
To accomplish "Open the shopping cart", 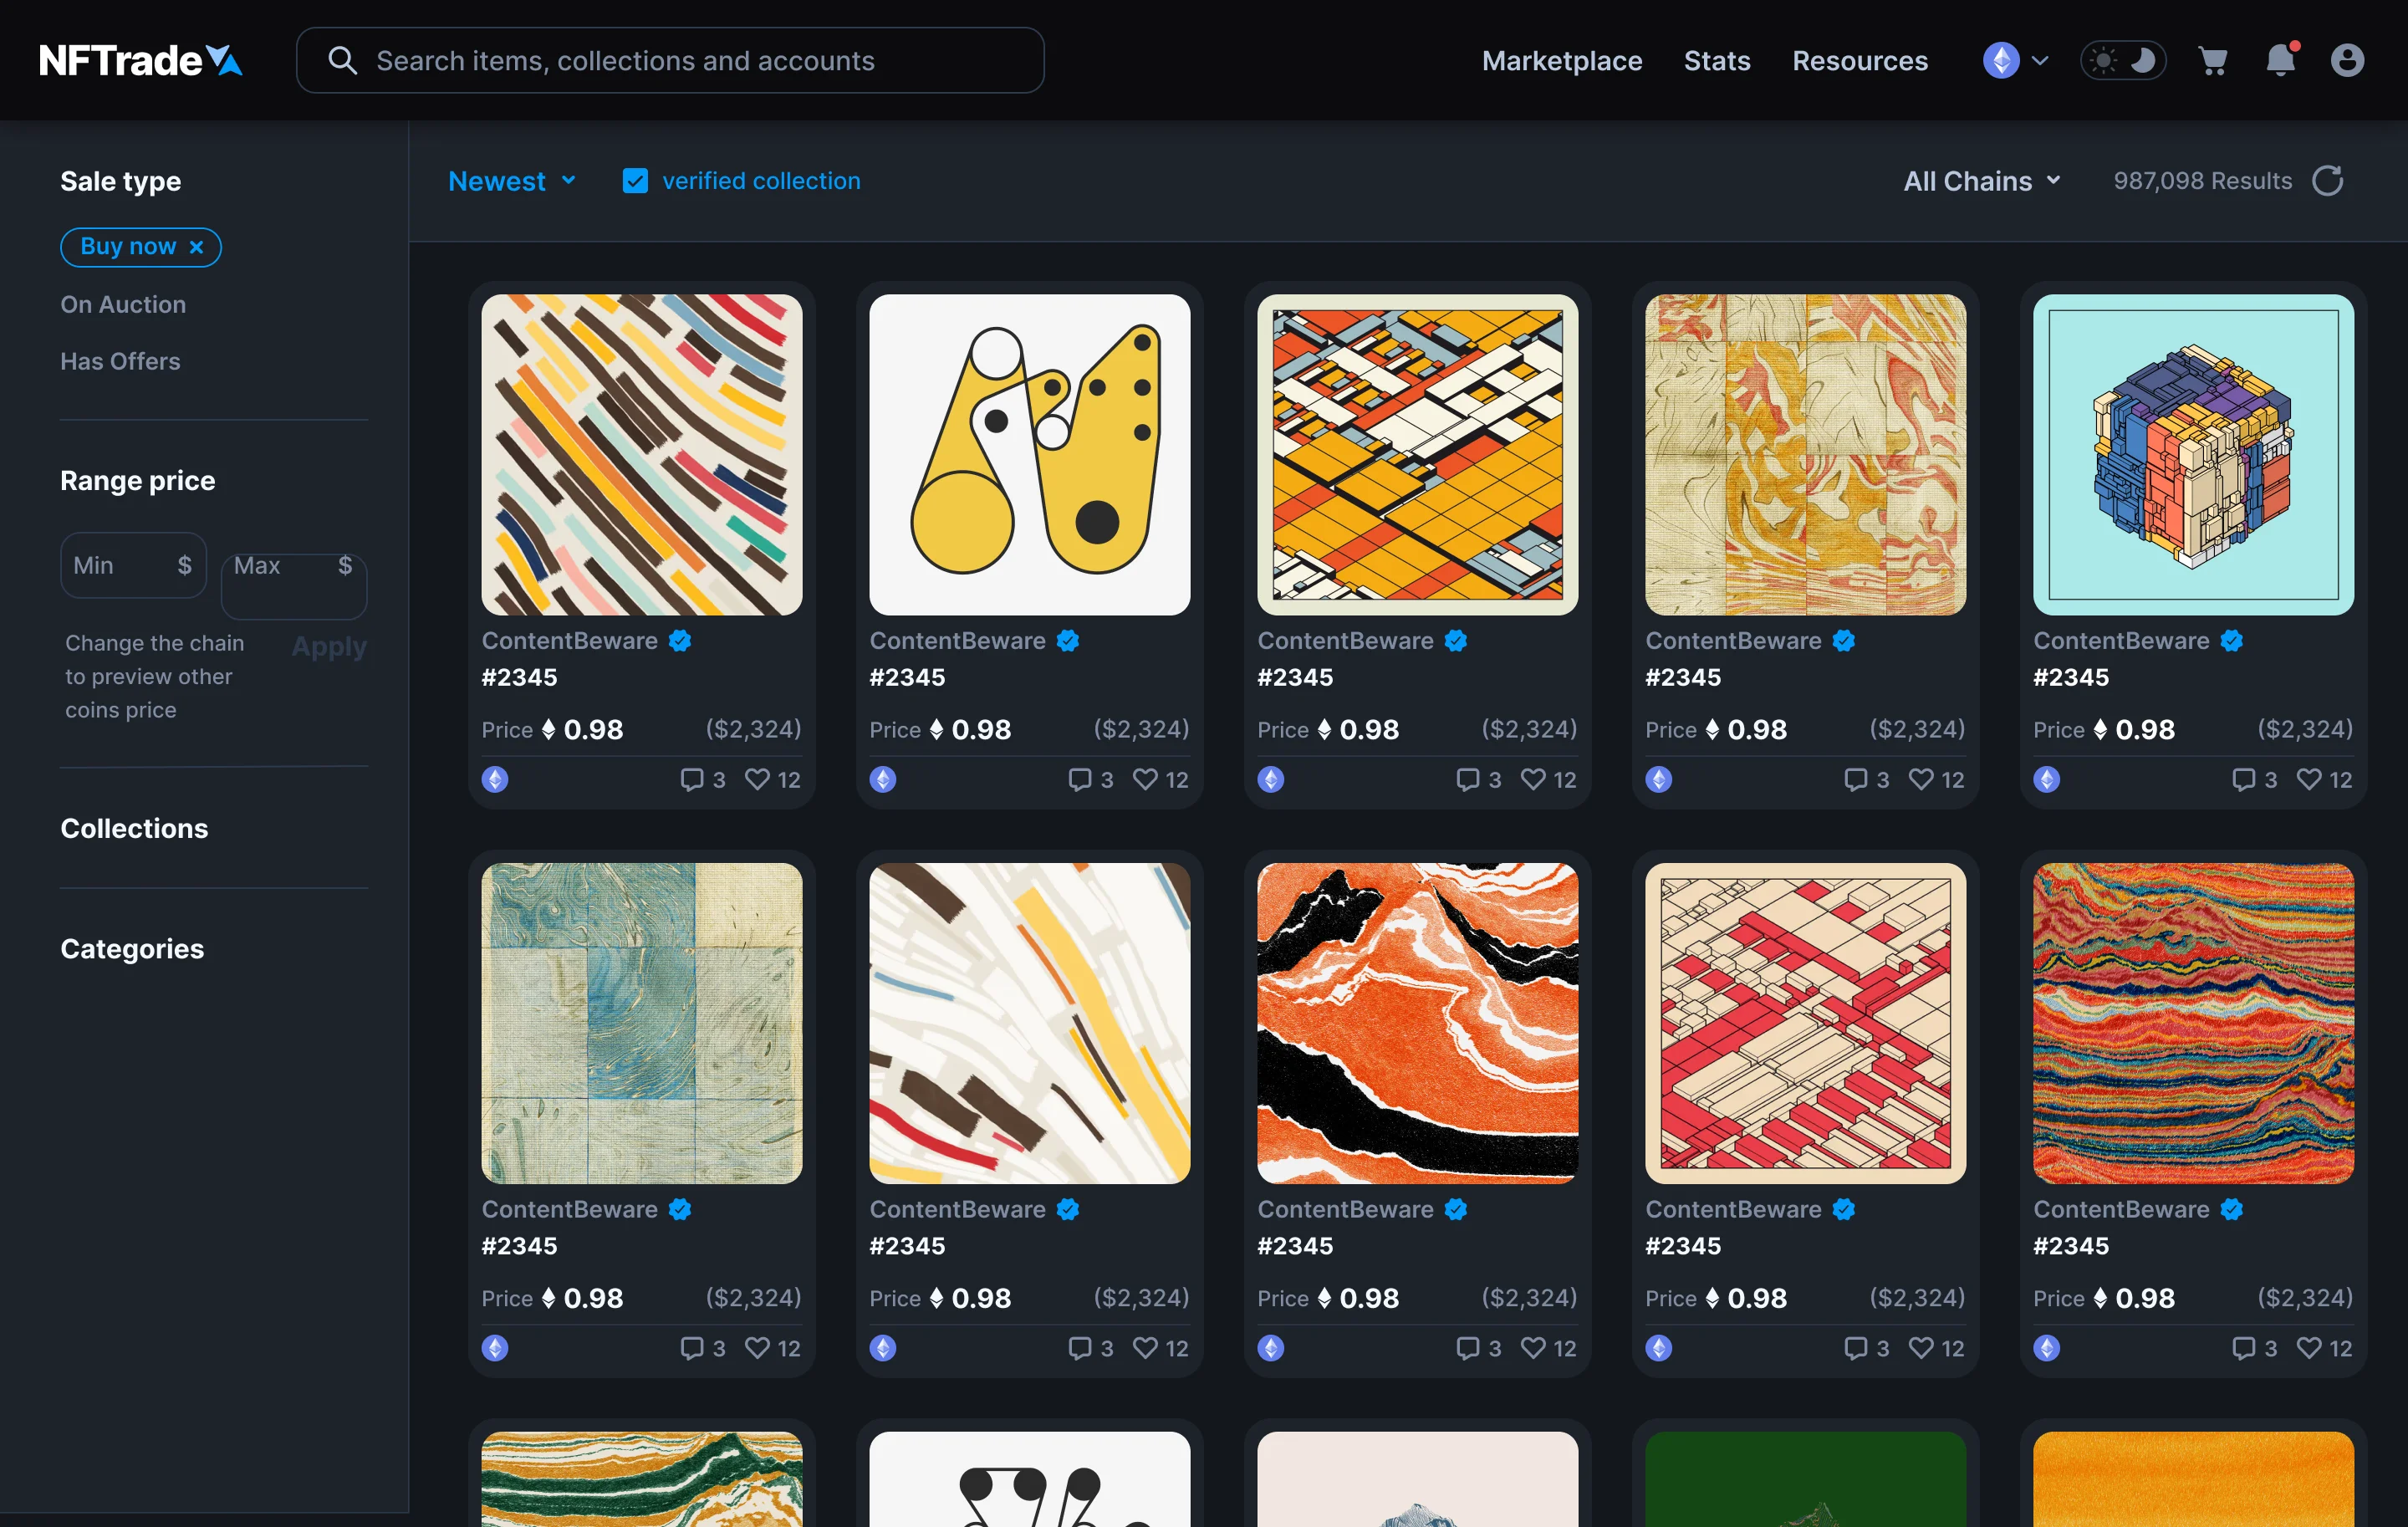I will [x=2212, y=61].
